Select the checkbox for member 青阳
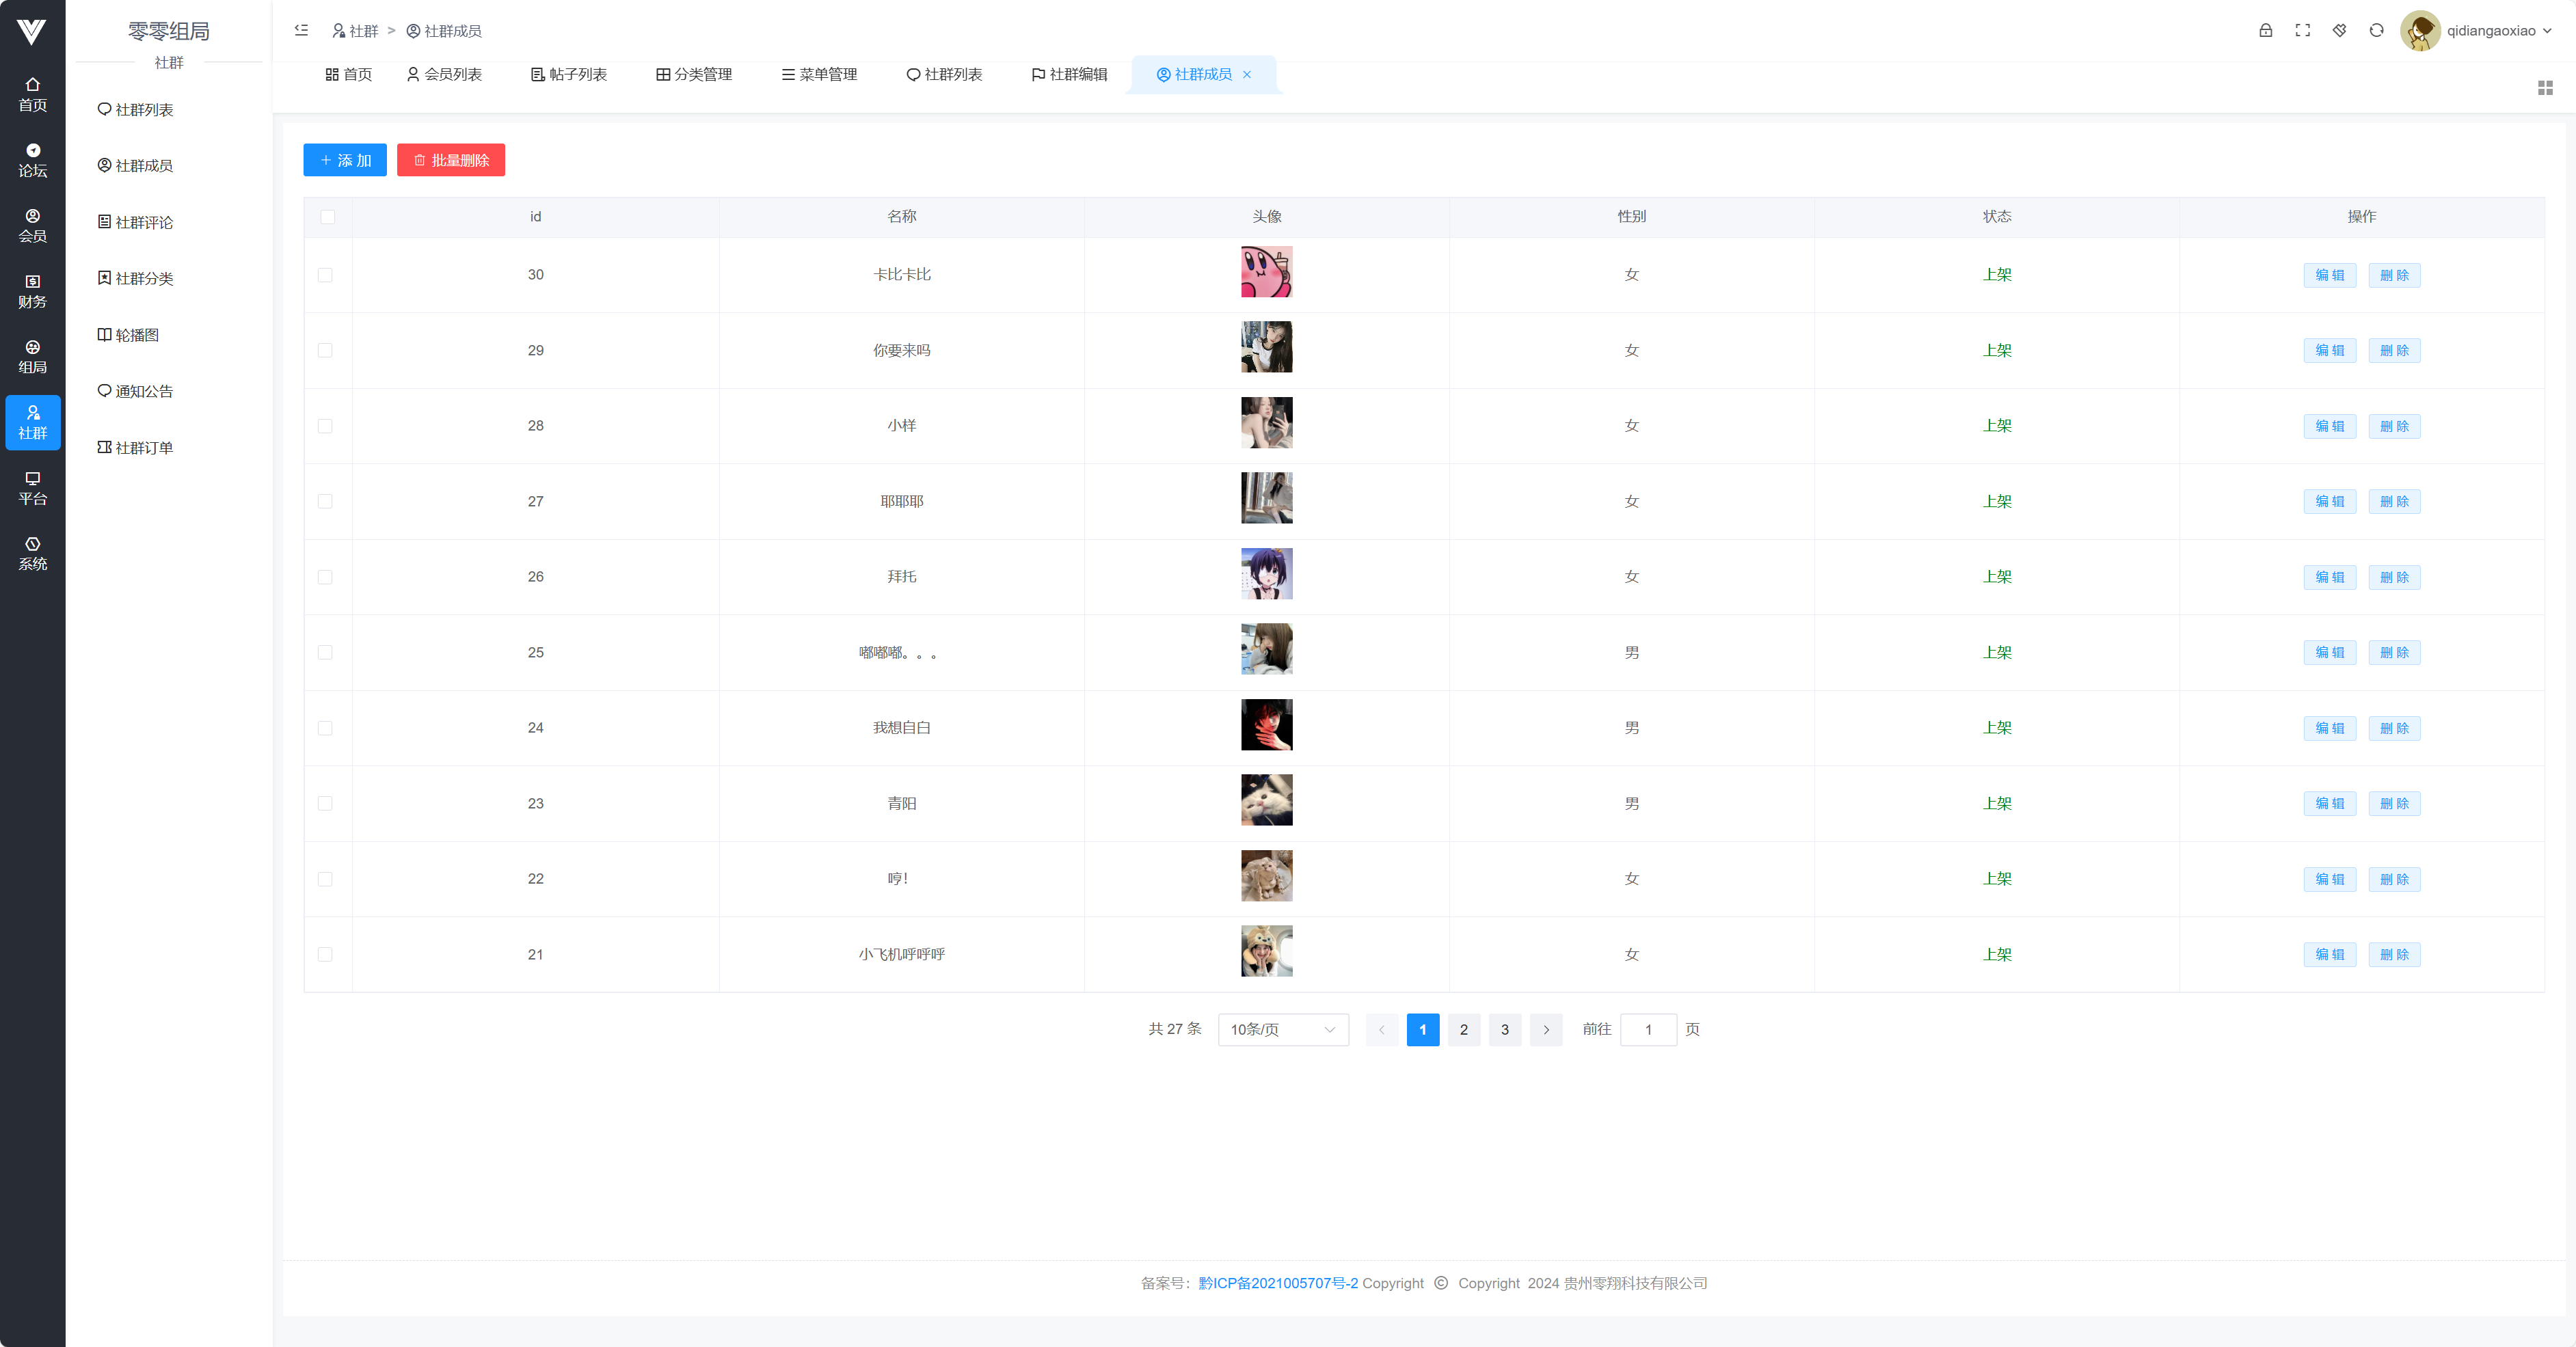The width and height of the screenshot is (2576, 1347). coord(325,803)
